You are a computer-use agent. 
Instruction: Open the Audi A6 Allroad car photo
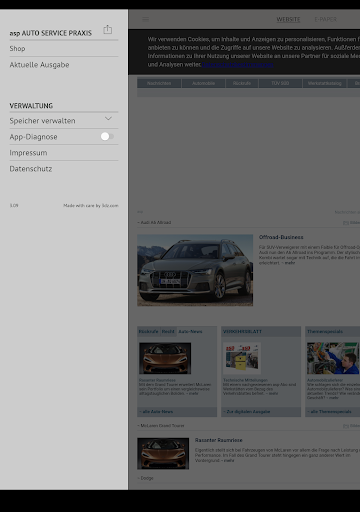point(195,270)
